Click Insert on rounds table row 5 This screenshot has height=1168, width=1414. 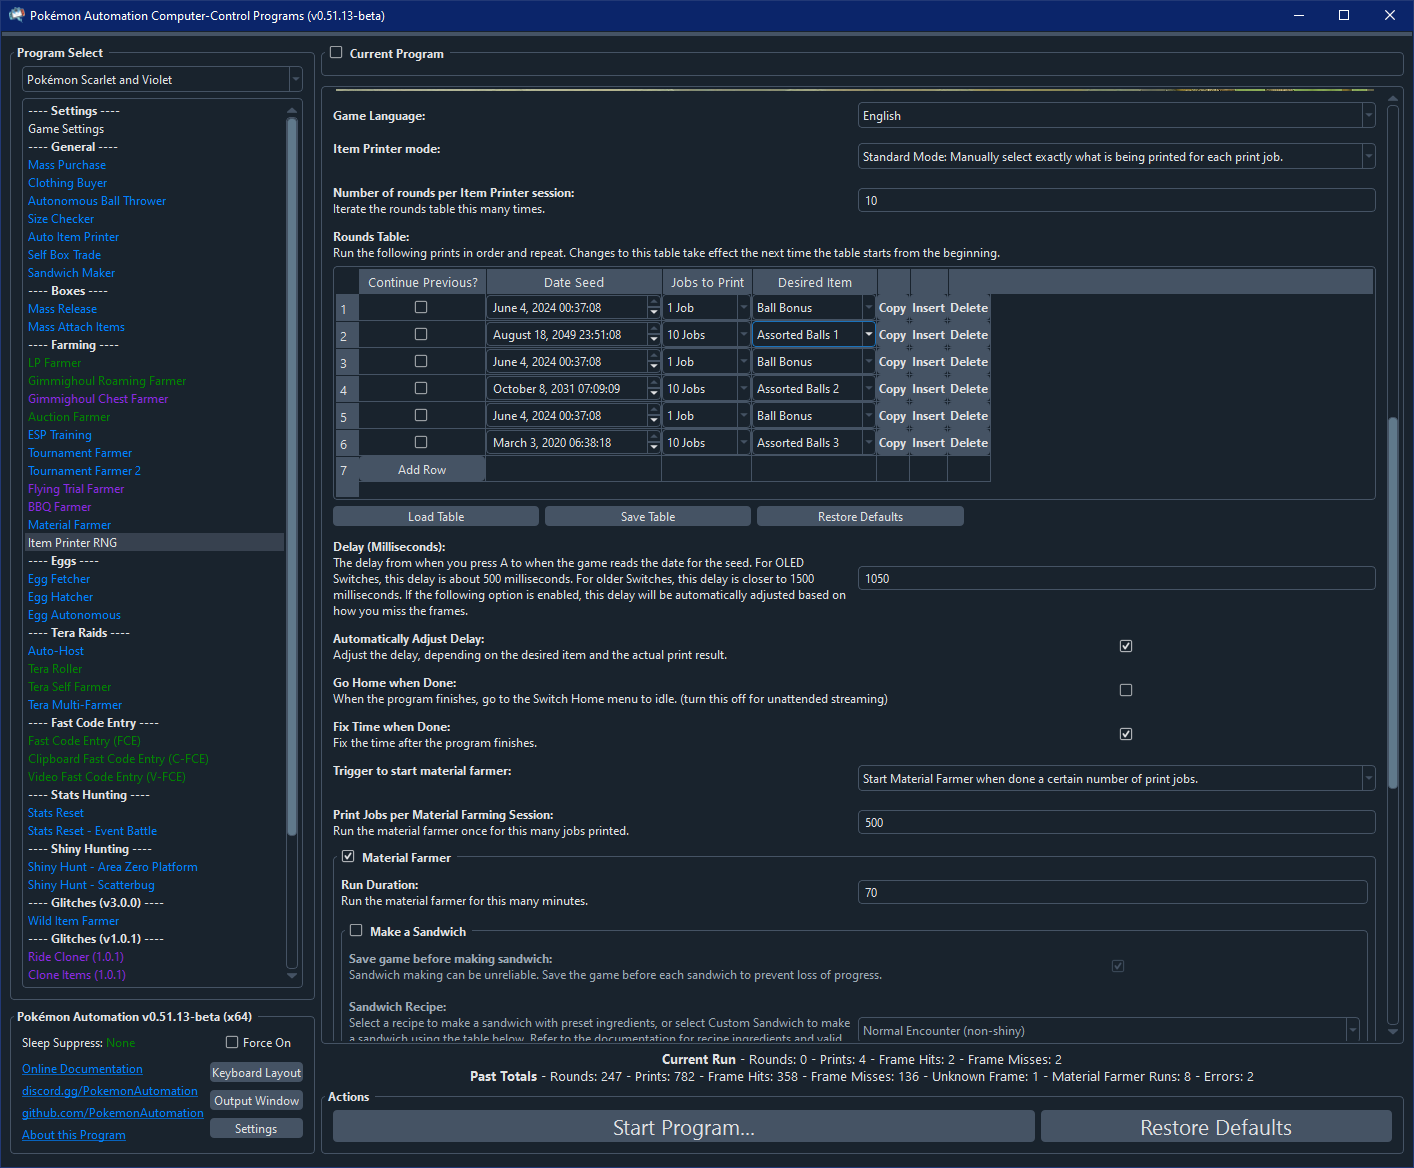tap(928, 416)
